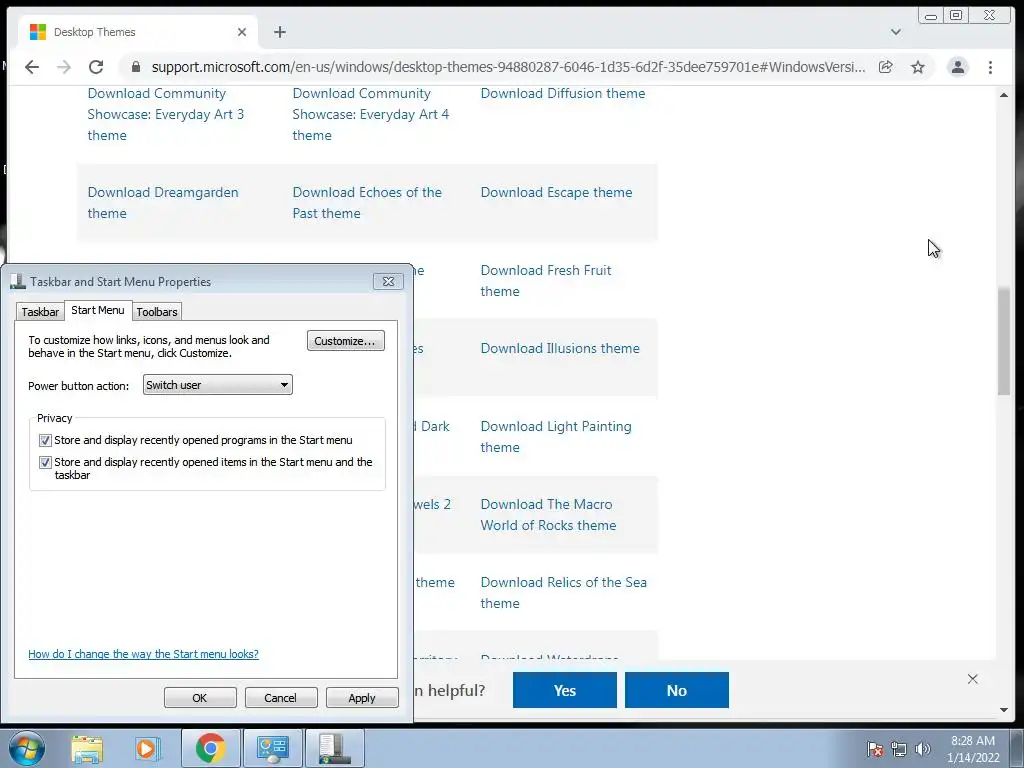Open Download Dreamgarden theme link
The width and height of the screenshot is (1024, 768).
(163, 202)
